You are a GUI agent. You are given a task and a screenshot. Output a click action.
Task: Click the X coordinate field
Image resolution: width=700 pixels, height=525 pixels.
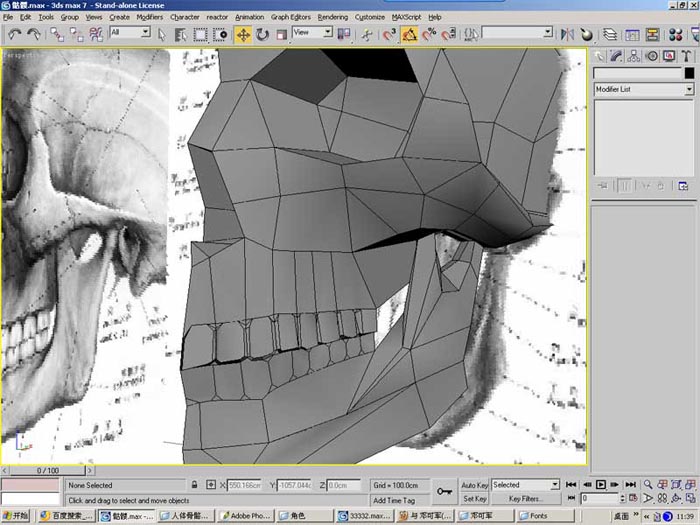coord(245,485)
